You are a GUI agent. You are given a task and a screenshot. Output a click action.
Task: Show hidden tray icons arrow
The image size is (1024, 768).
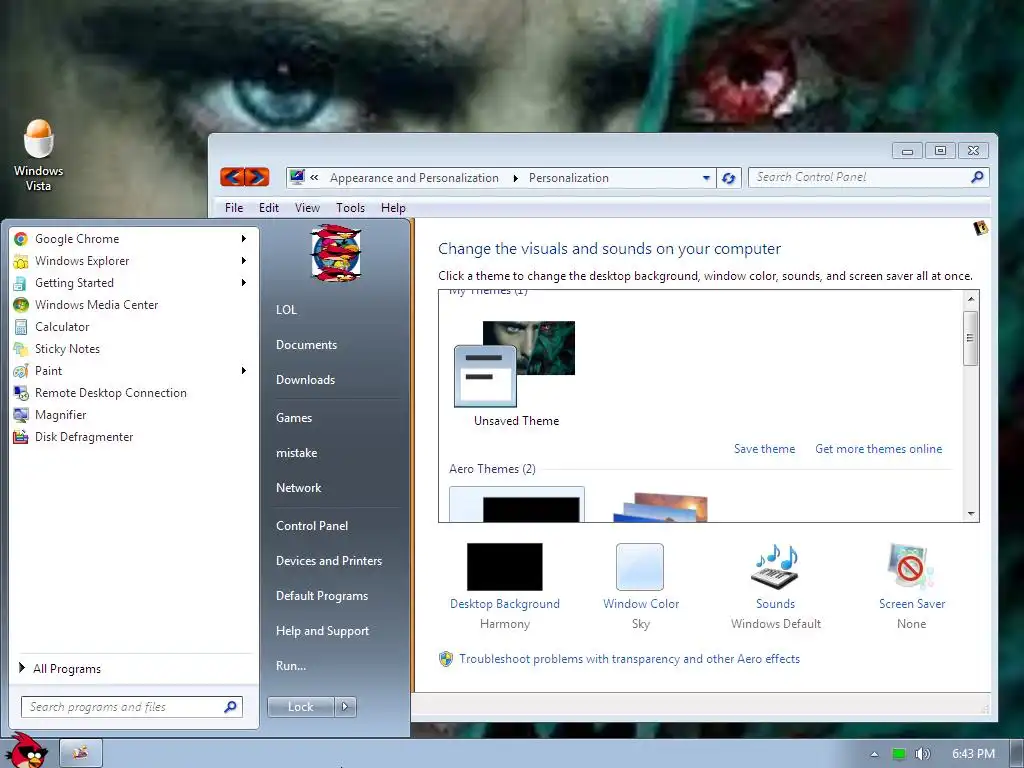tap(874, 754)
